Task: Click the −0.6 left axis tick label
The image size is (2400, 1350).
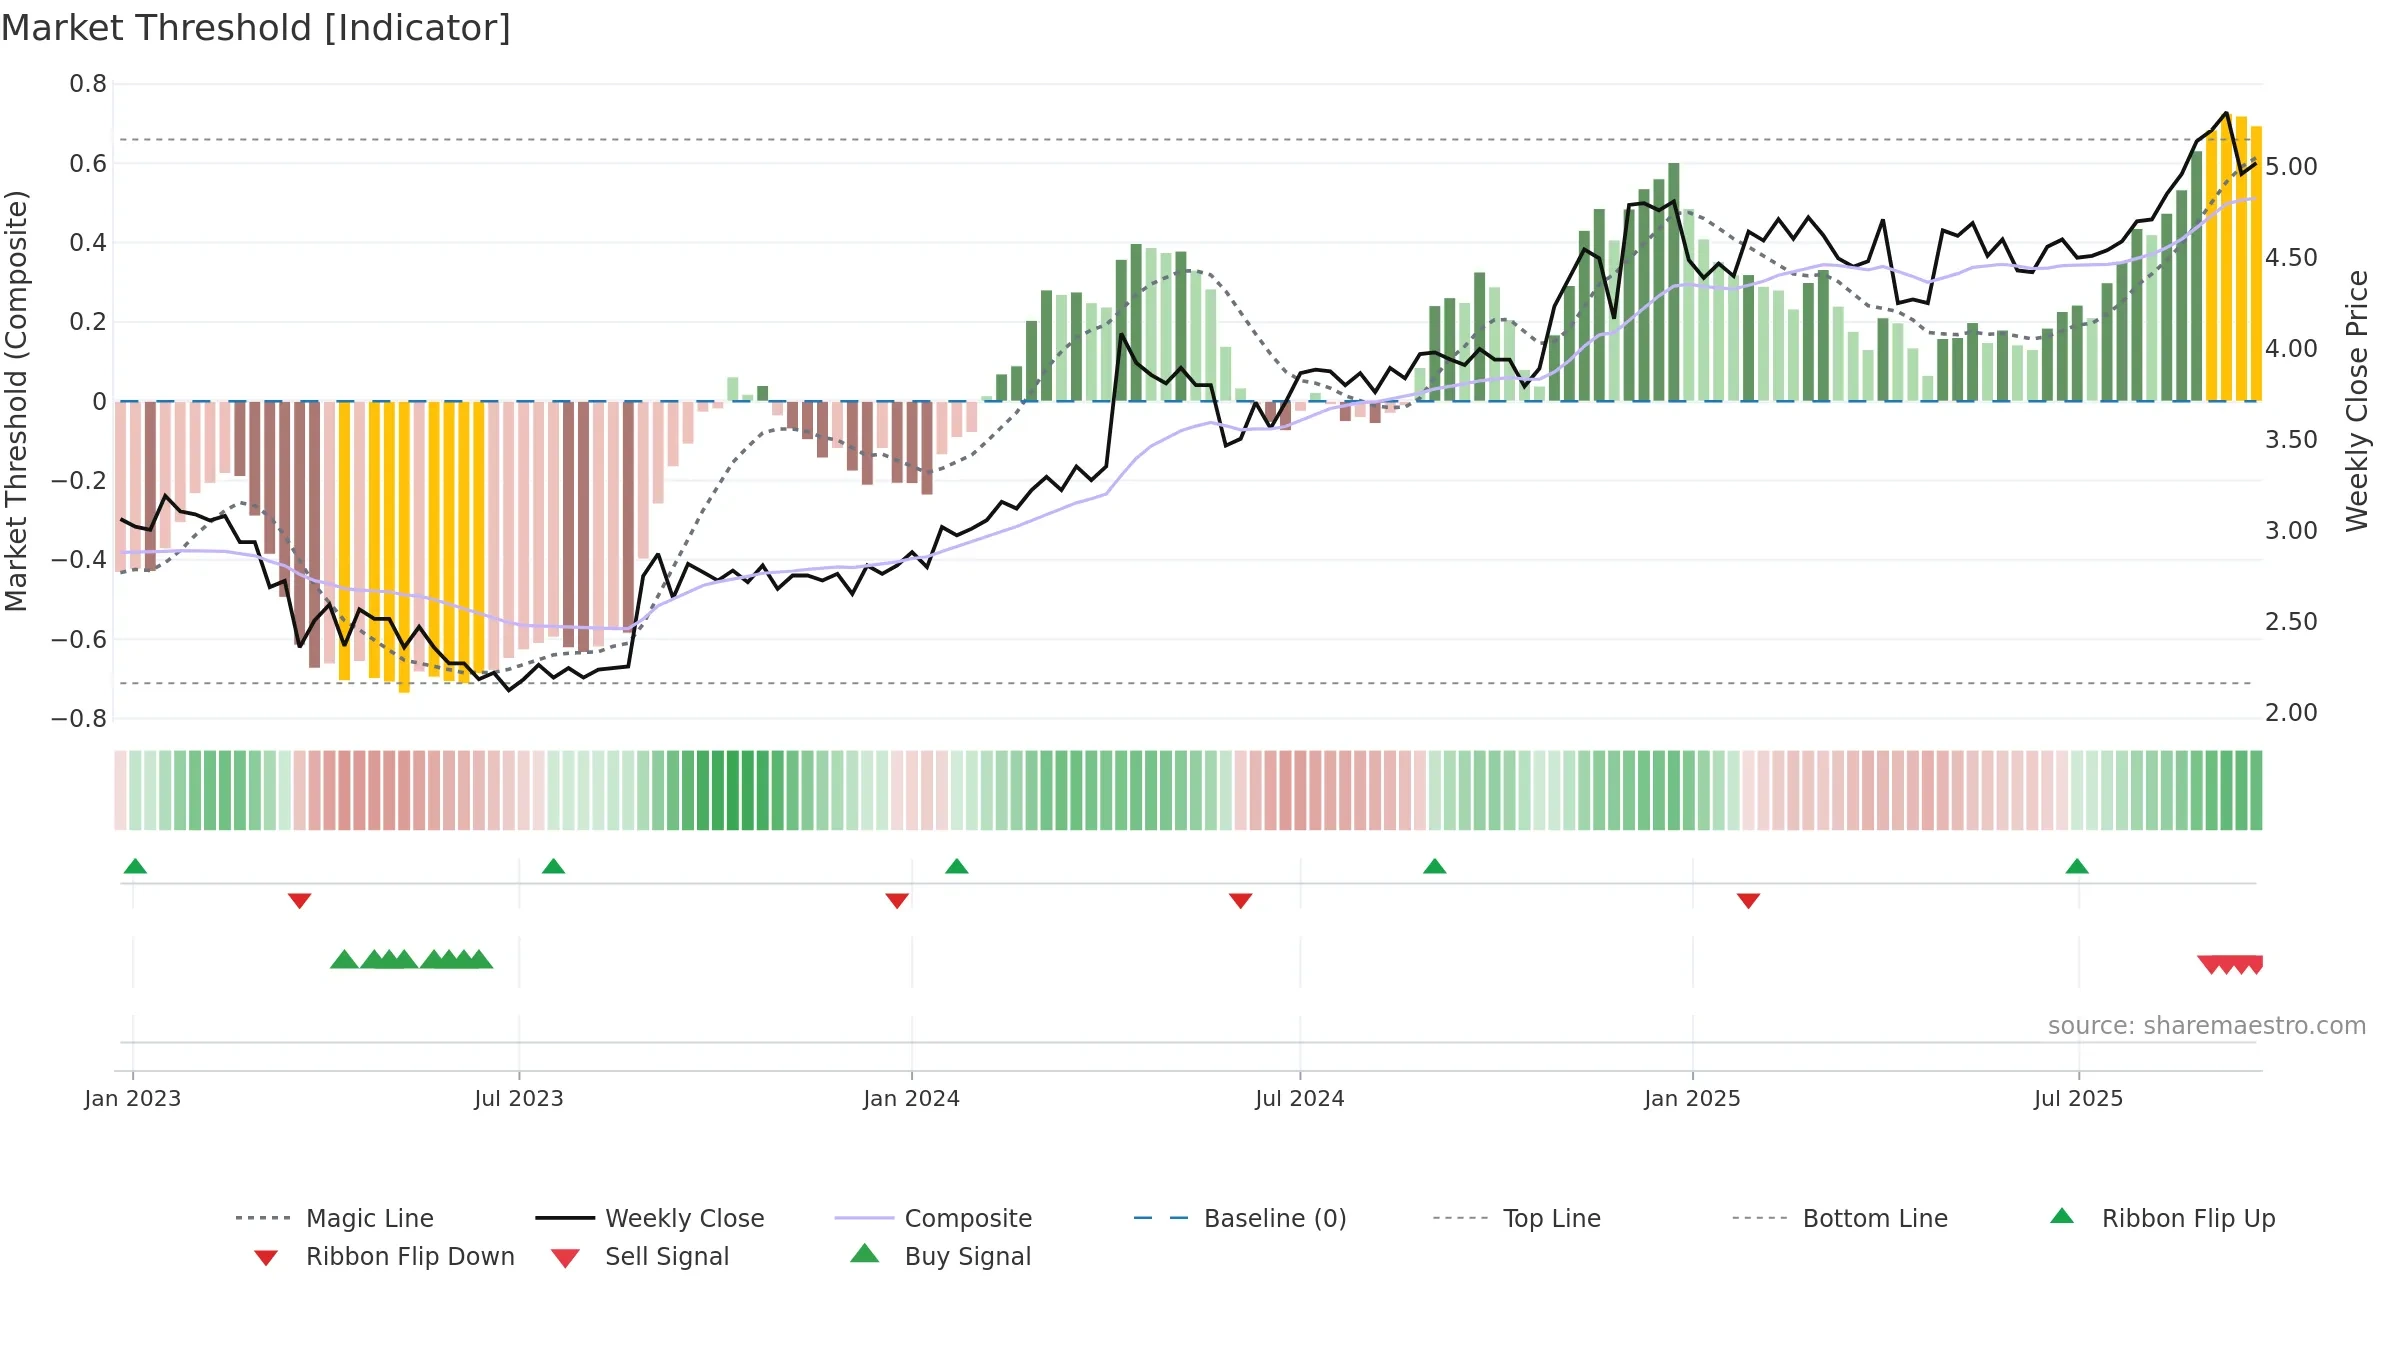Action: (x=79, y=639)
